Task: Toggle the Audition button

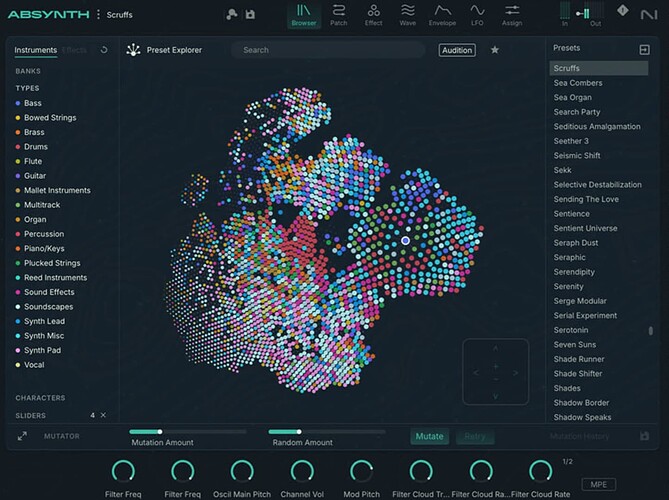Action: [x=457, y=50]
